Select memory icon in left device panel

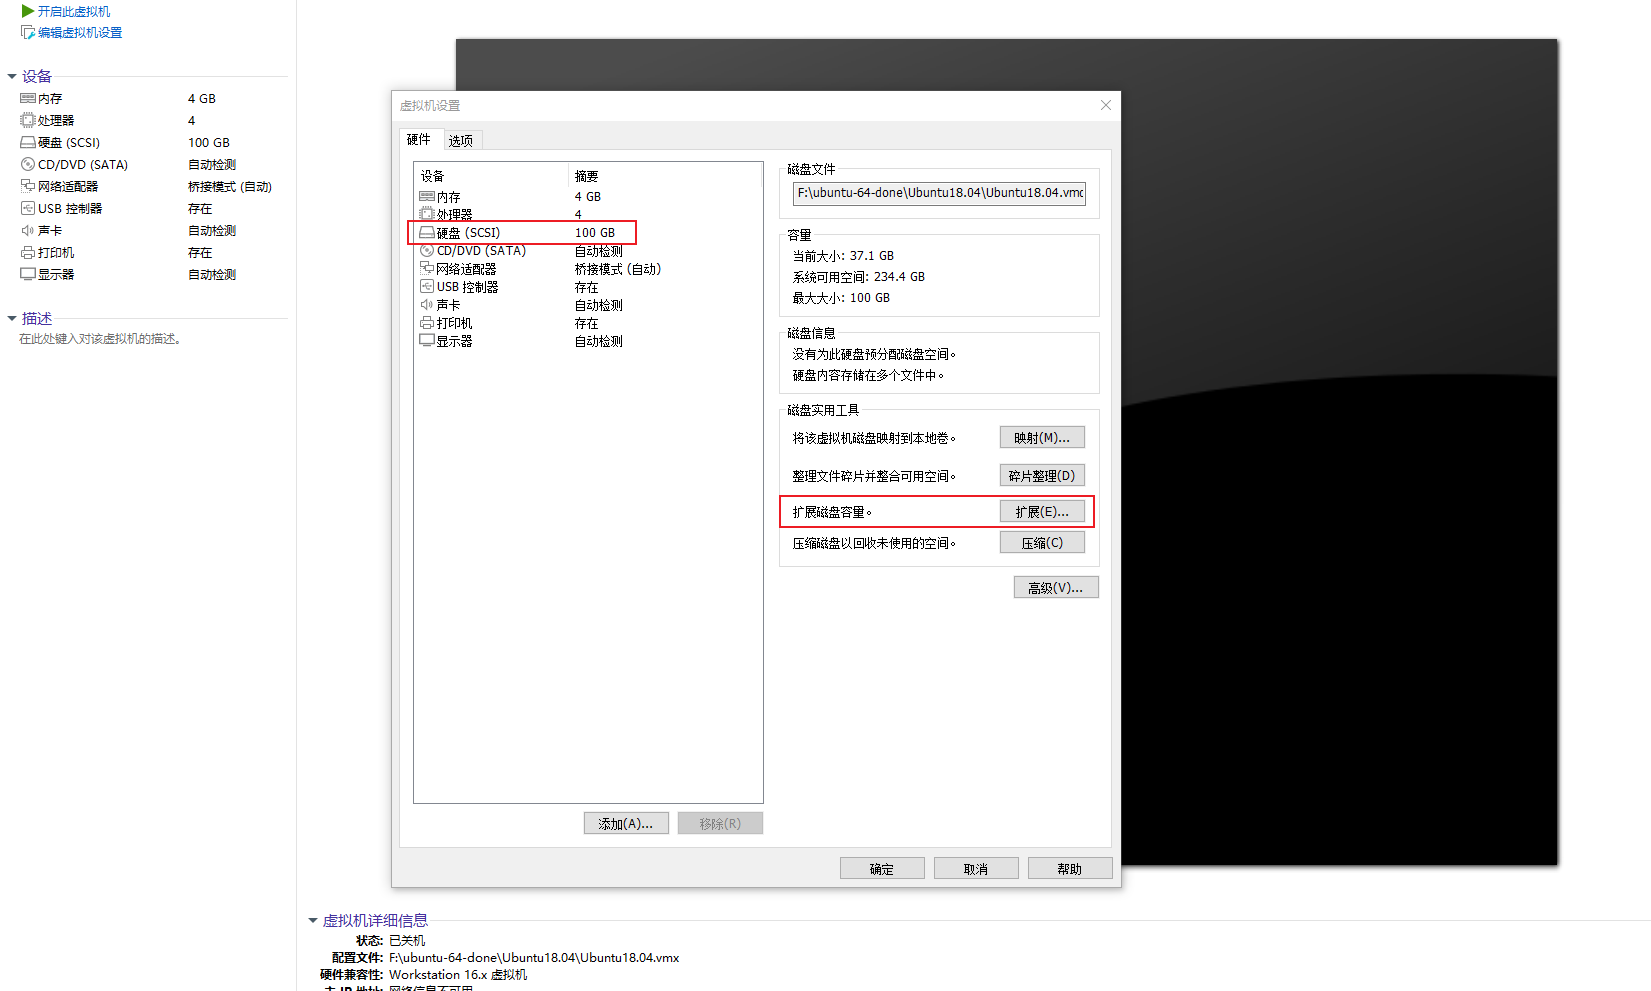tap(28, 98)
